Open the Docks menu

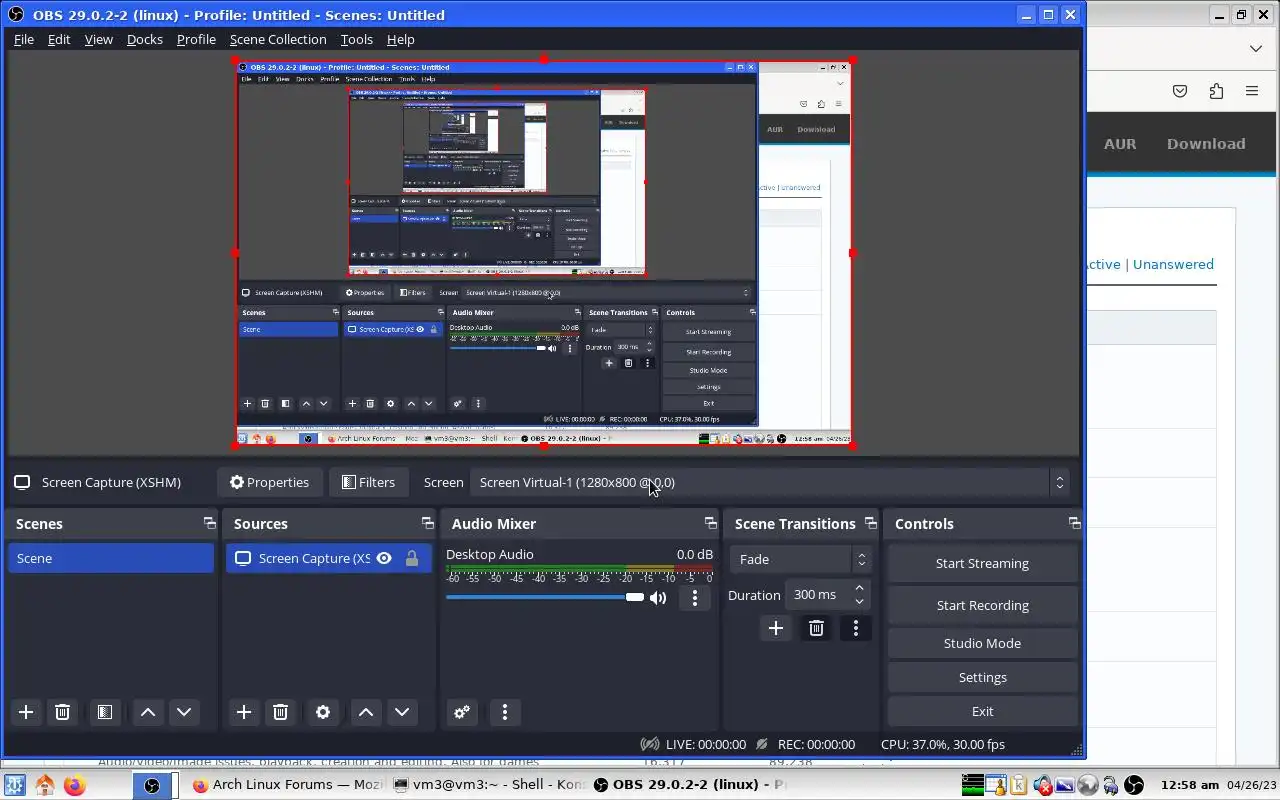pyautogui.click(x=145, y=39)
